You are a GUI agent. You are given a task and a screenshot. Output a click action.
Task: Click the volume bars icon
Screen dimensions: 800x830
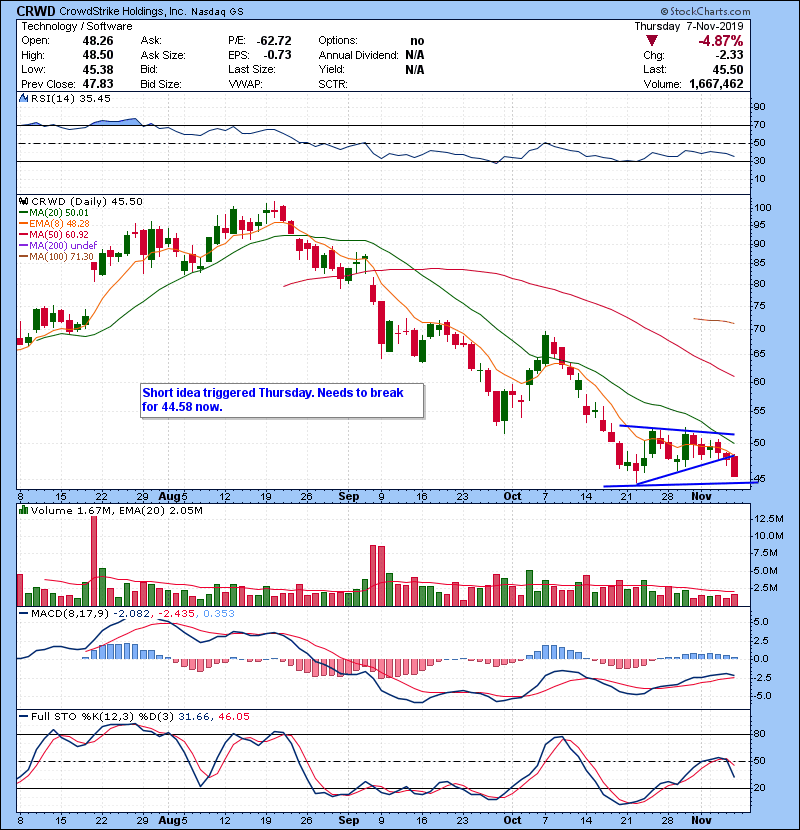pos(23,510)
